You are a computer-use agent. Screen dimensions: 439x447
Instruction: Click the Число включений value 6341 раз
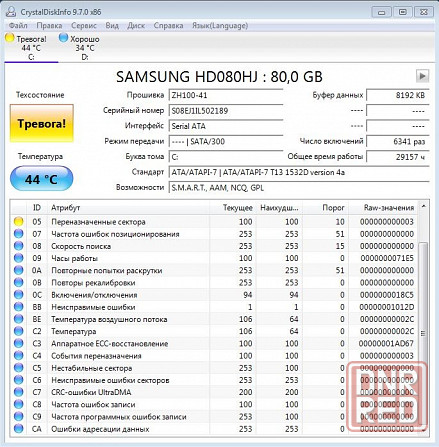click(x=398, y=141)
